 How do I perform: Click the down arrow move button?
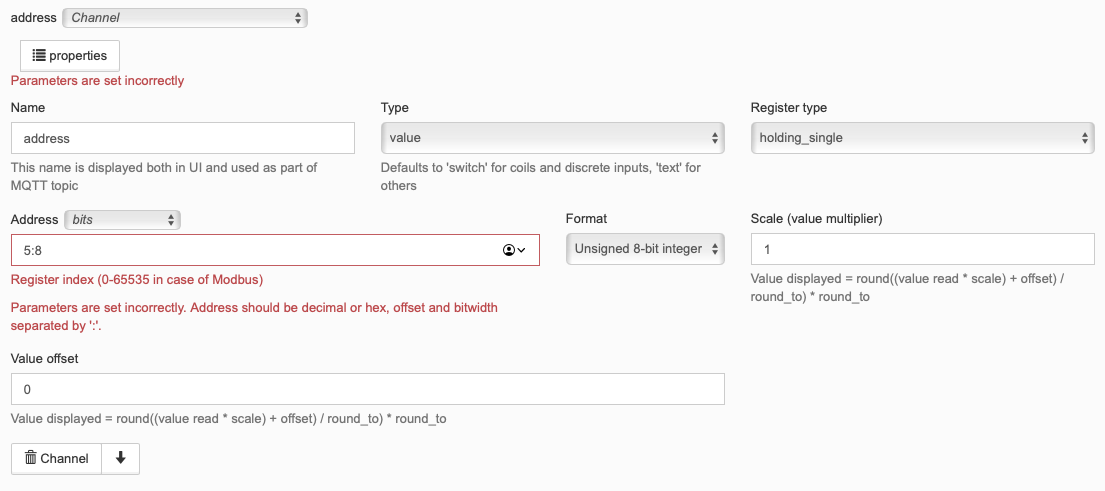point(121,458)
